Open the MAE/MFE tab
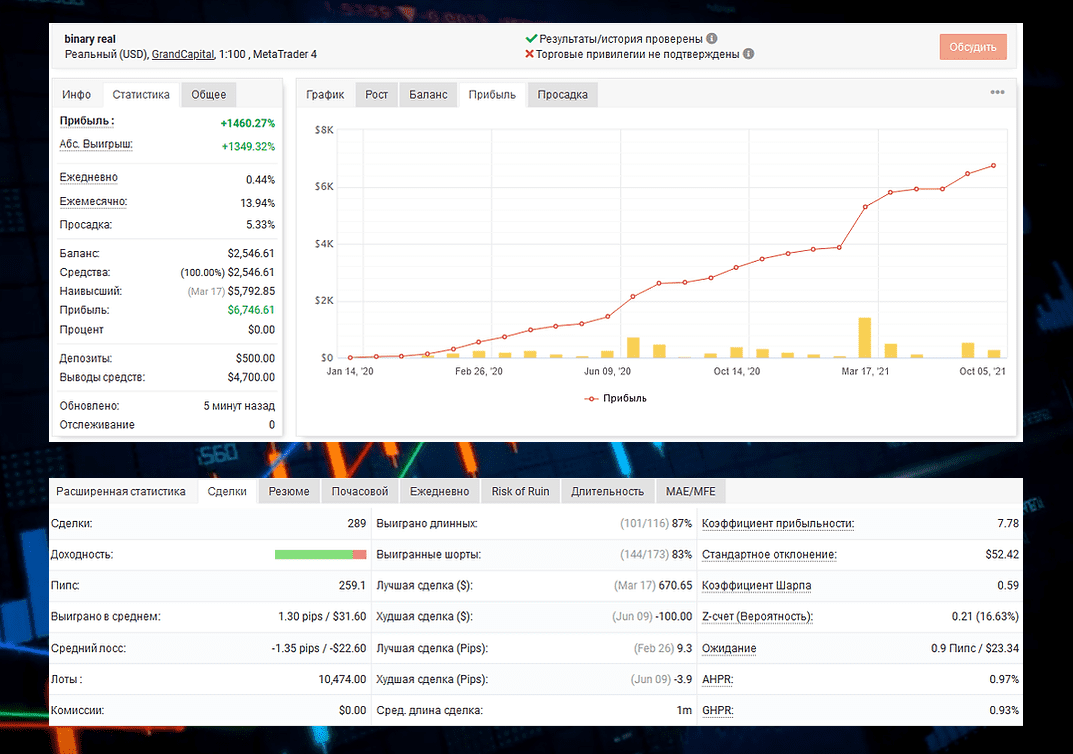 (690, 491)
